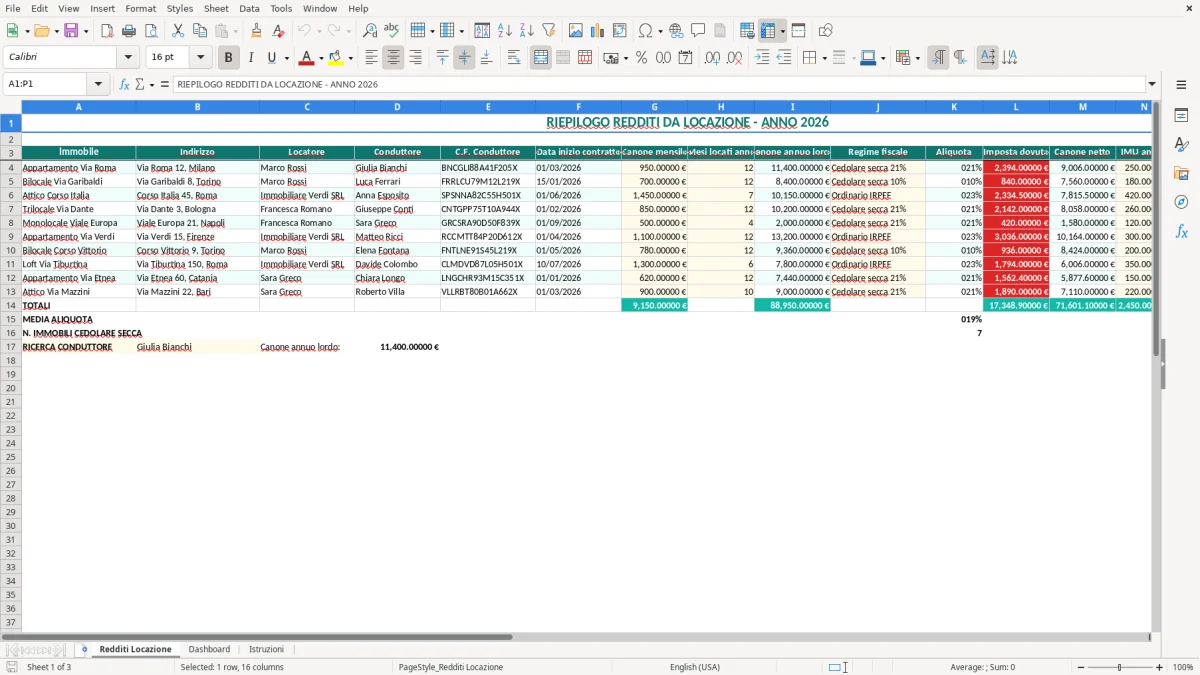
Task: Toggle Bold formatting
Action: click(229, 58)
